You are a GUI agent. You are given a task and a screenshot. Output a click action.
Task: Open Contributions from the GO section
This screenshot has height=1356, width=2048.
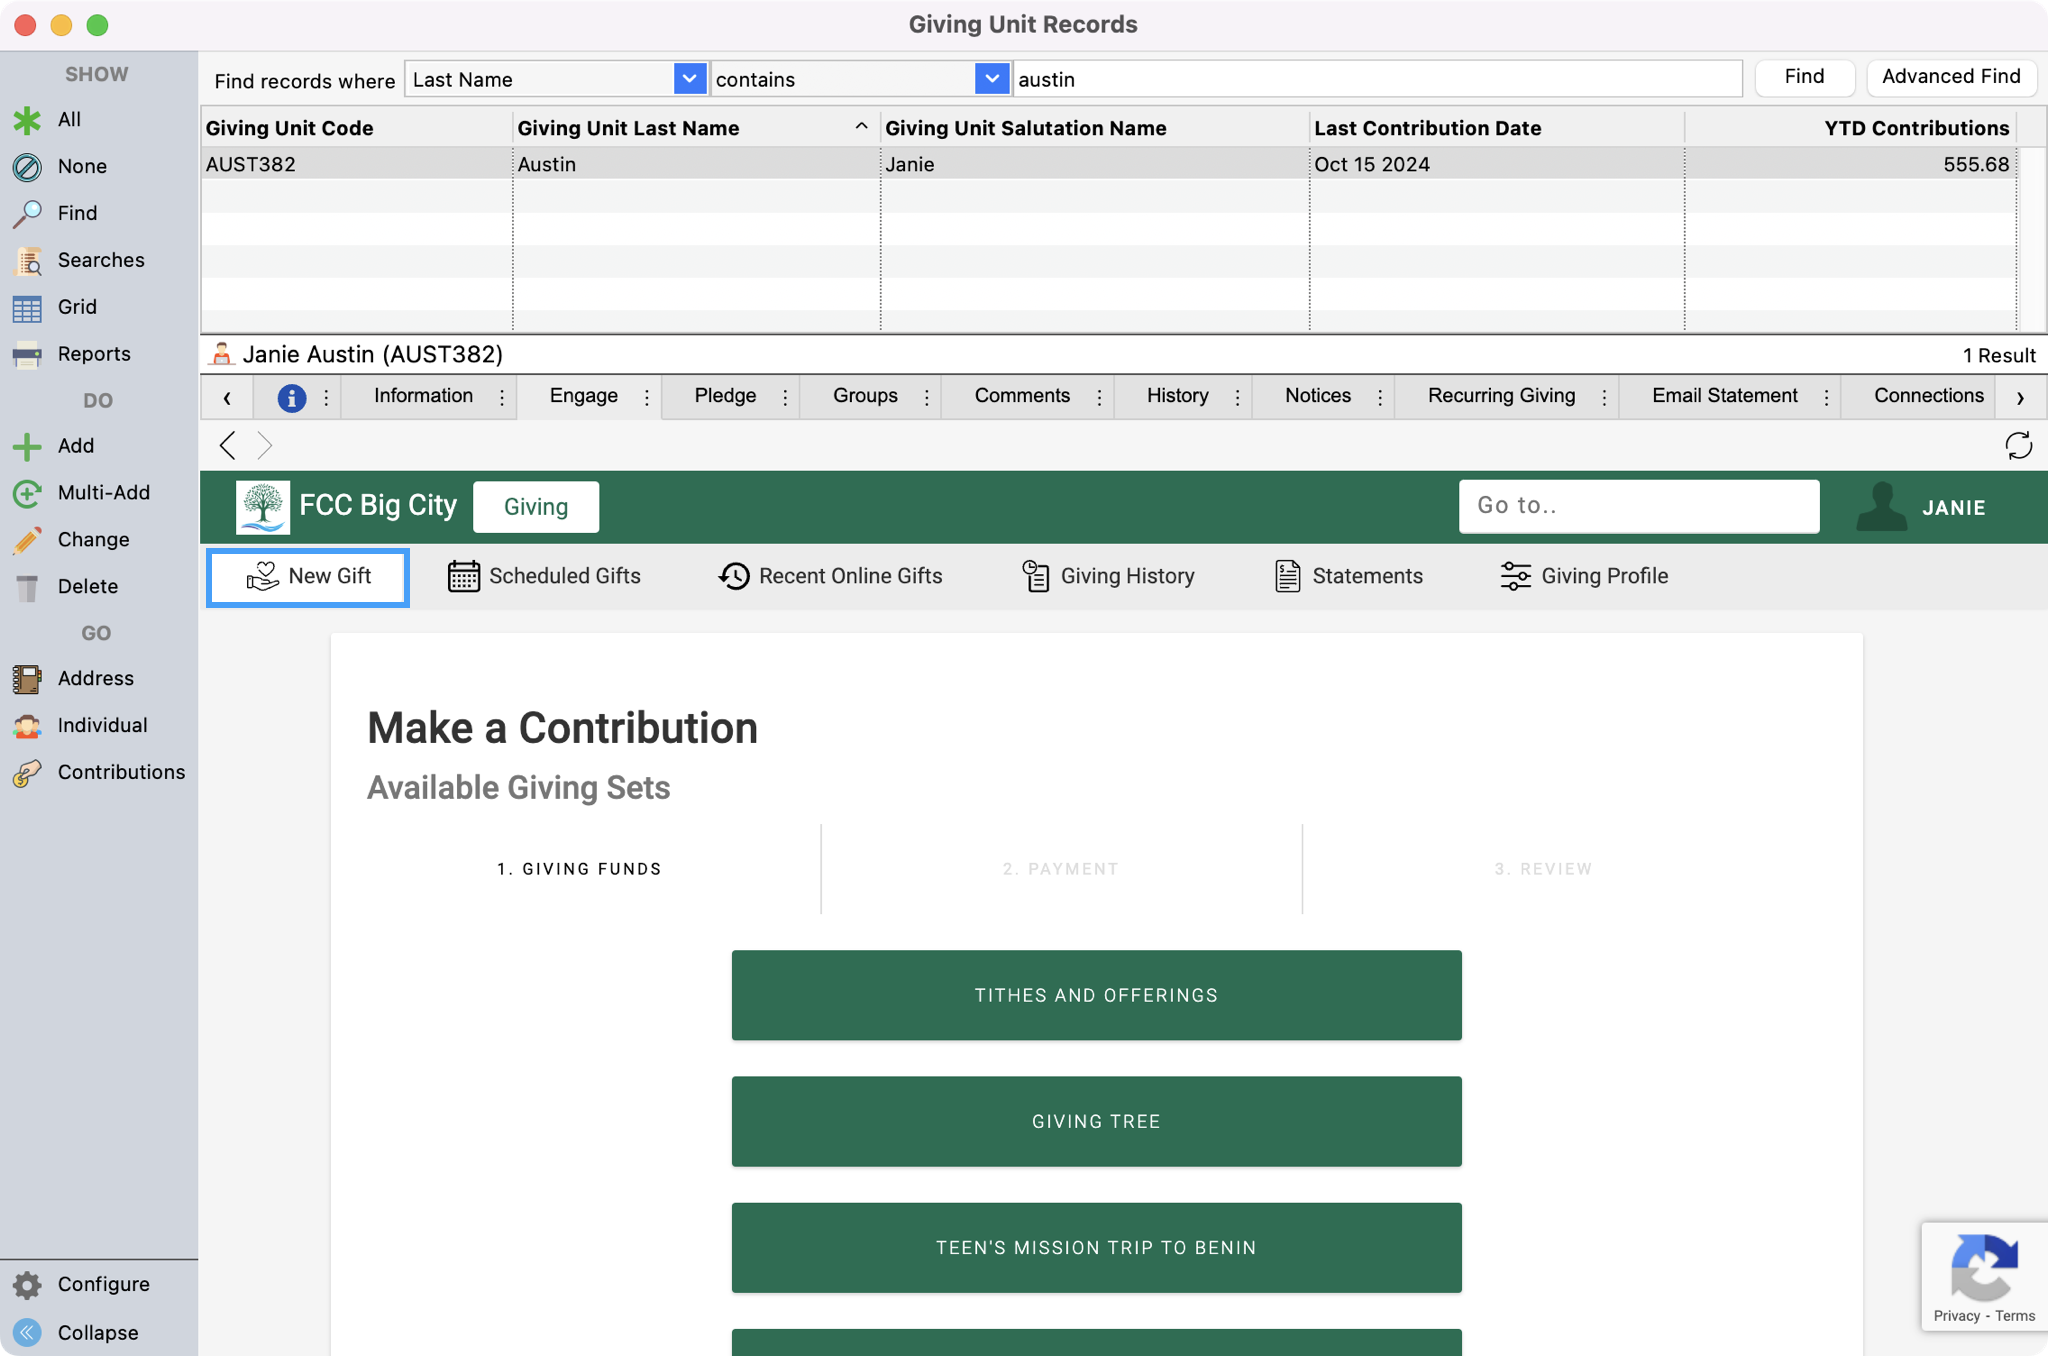tap(27, 773)
